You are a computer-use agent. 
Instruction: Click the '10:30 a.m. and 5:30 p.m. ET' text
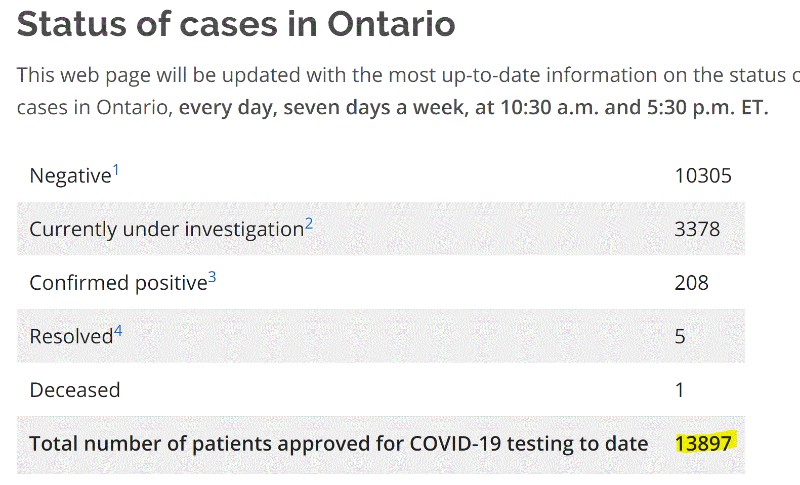point(634,108)
